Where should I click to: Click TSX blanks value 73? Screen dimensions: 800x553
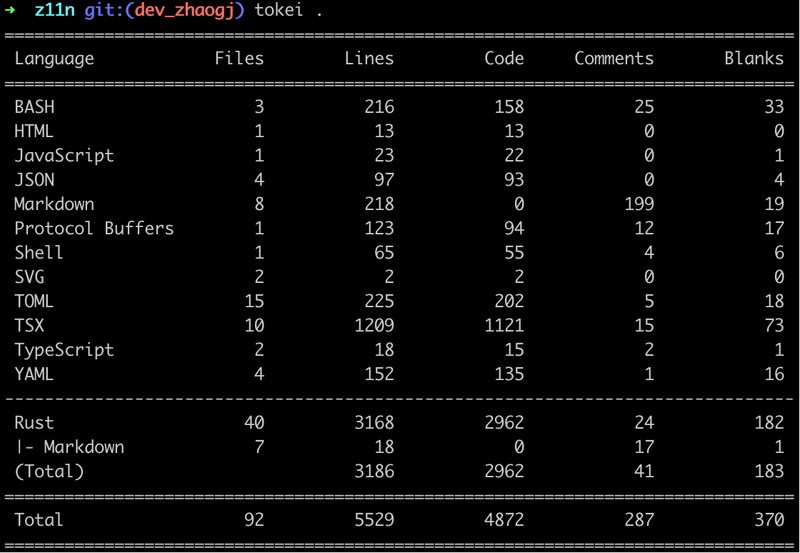click(x=774, y=325)
